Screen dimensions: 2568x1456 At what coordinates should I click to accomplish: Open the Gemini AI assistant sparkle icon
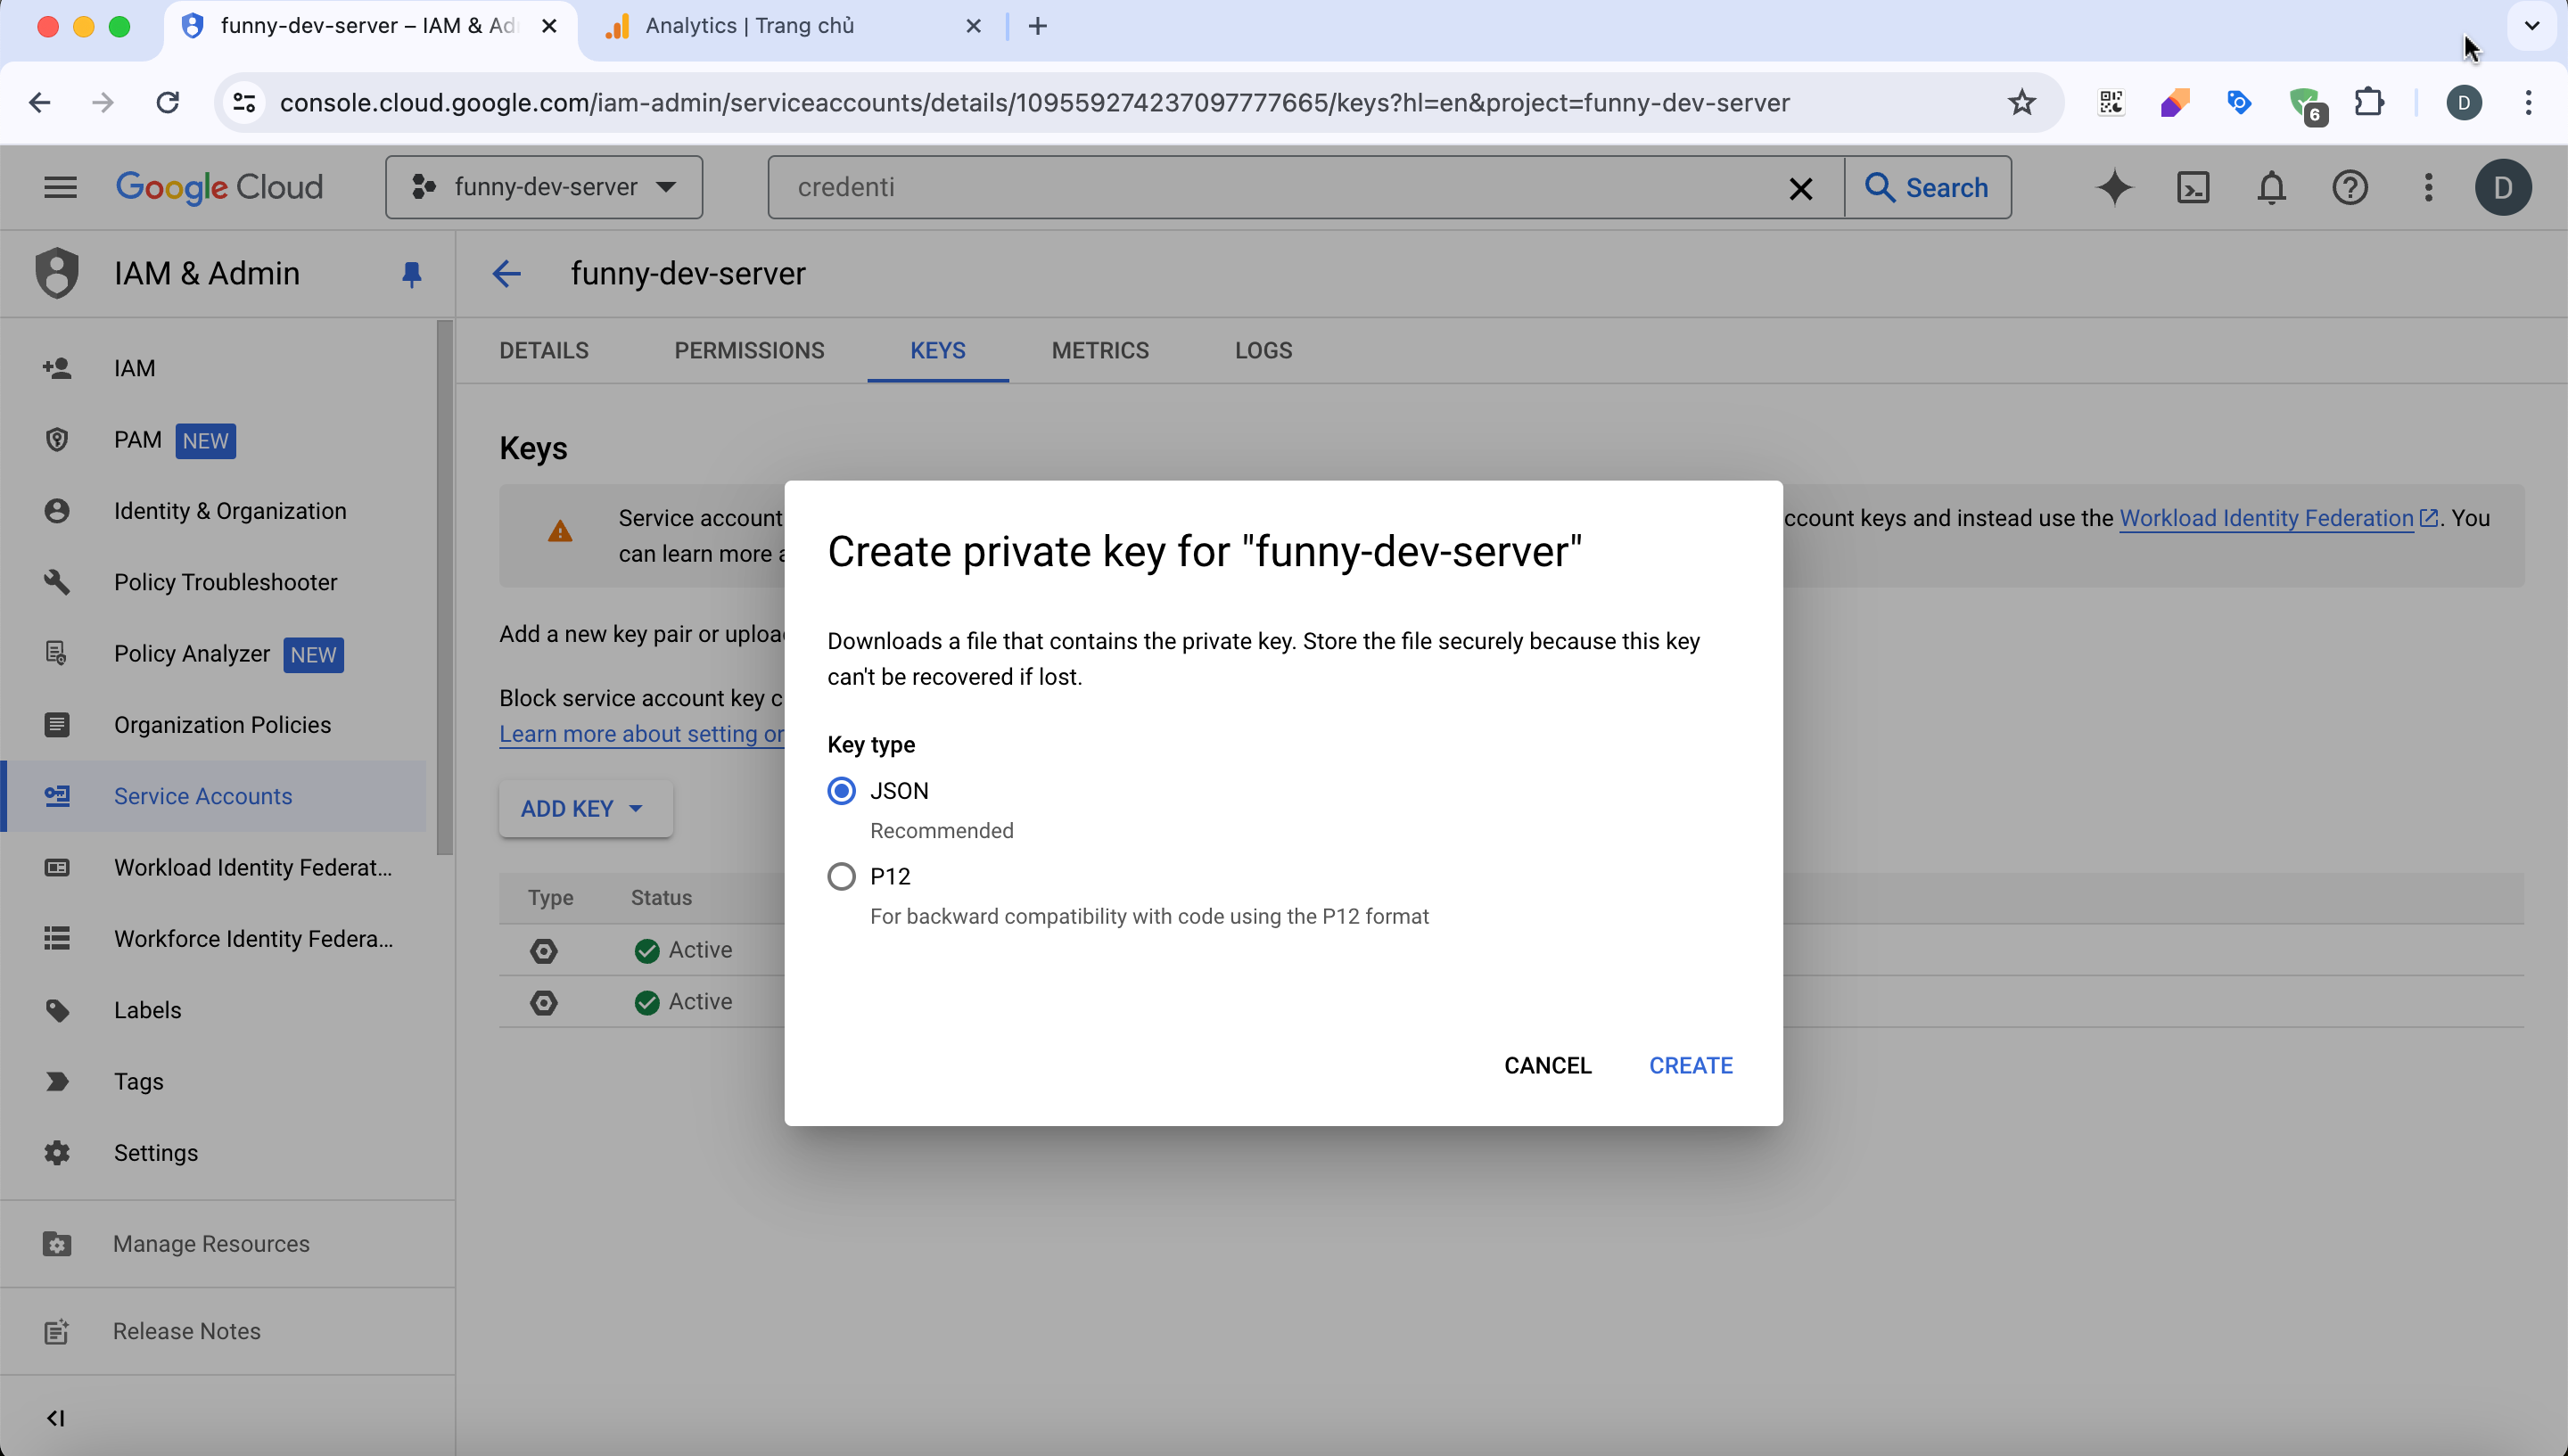(2114, 187)
